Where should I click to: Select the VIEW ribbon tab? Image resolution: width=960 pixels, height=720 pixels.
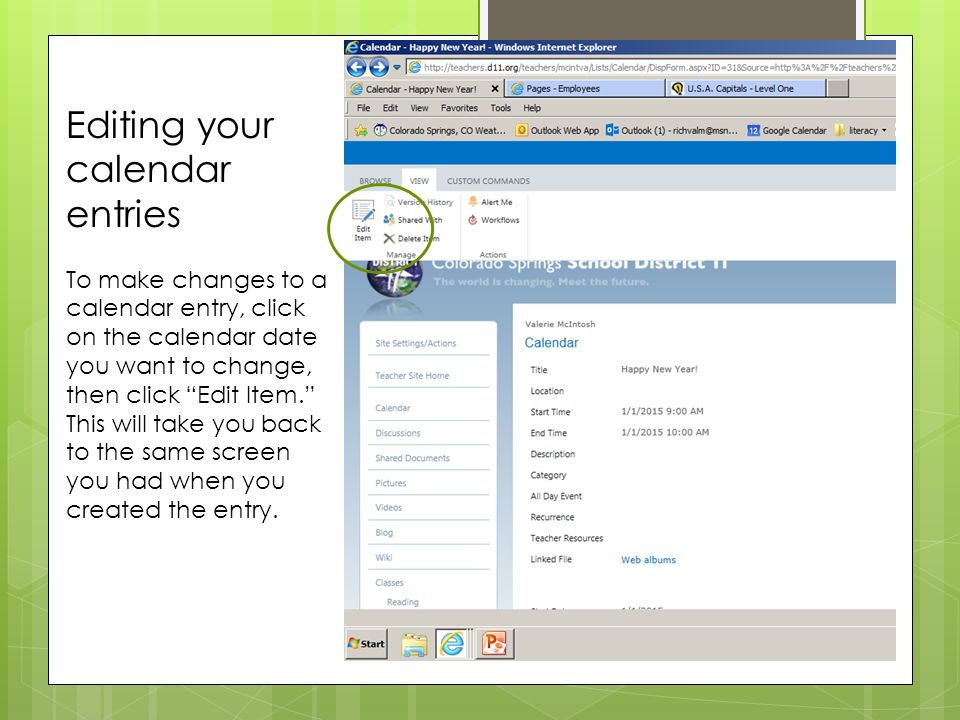point(419,181)
